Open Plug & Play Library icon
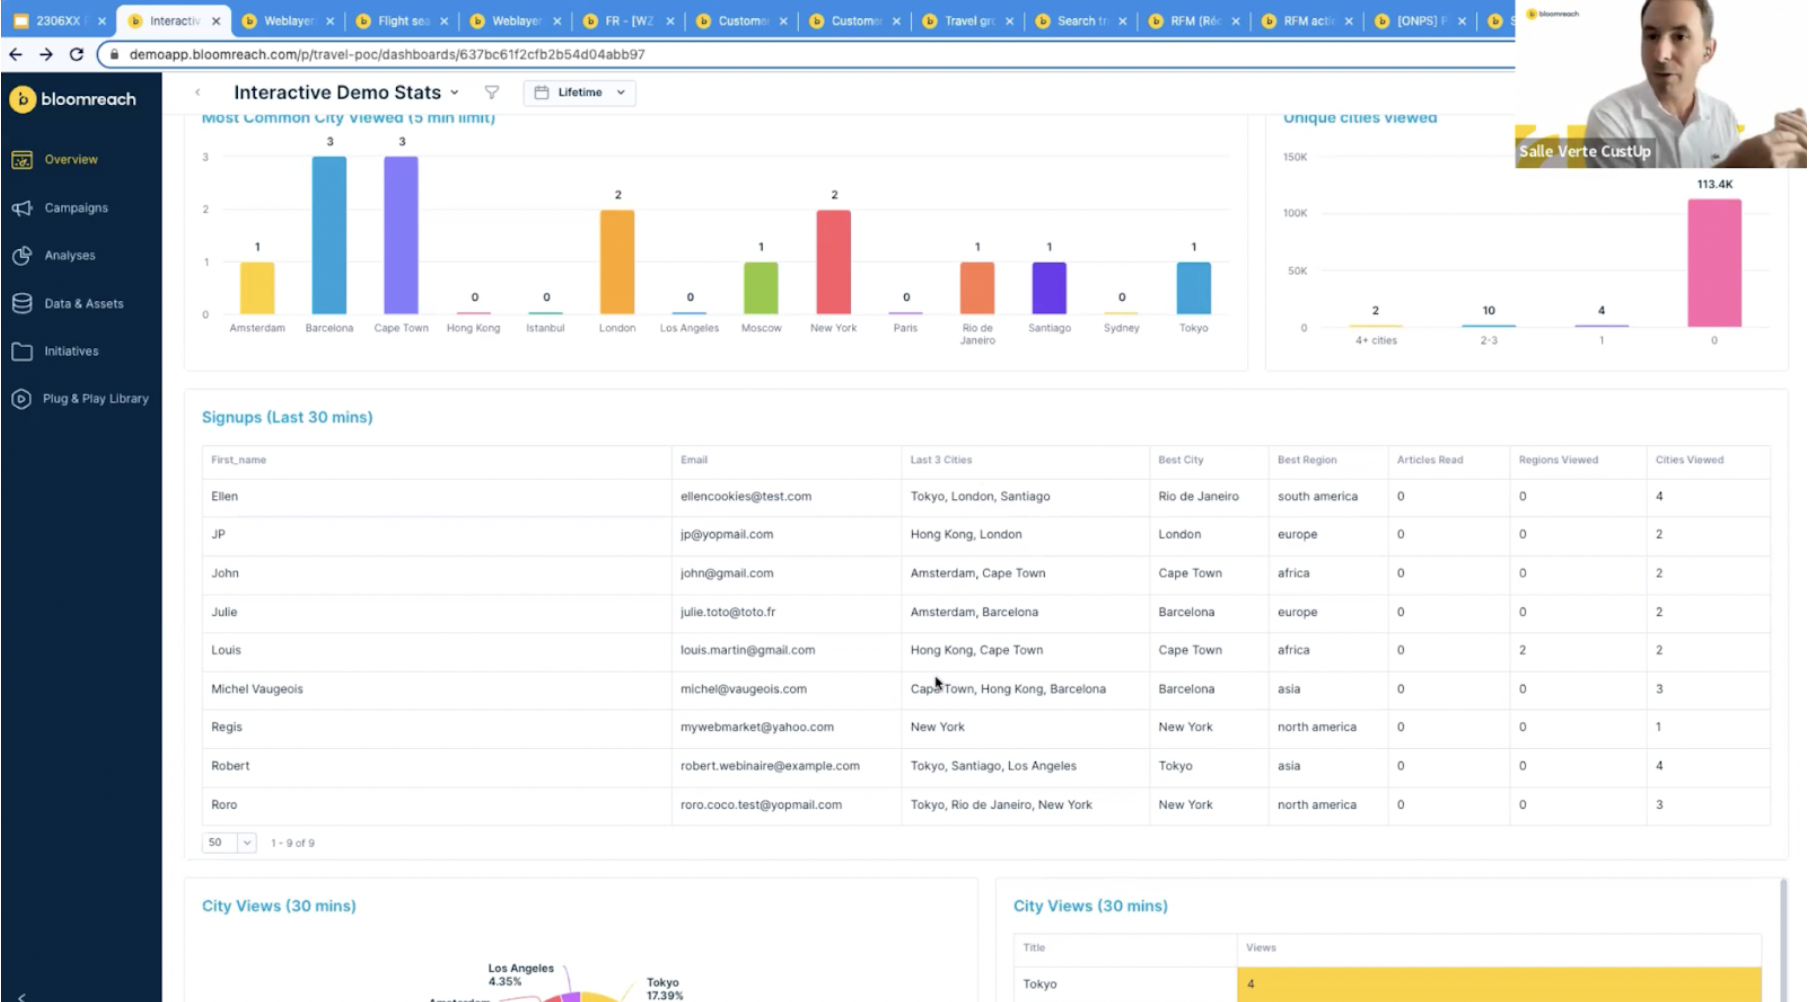This screenshot has height=1002, width=1810. point(22,399)
